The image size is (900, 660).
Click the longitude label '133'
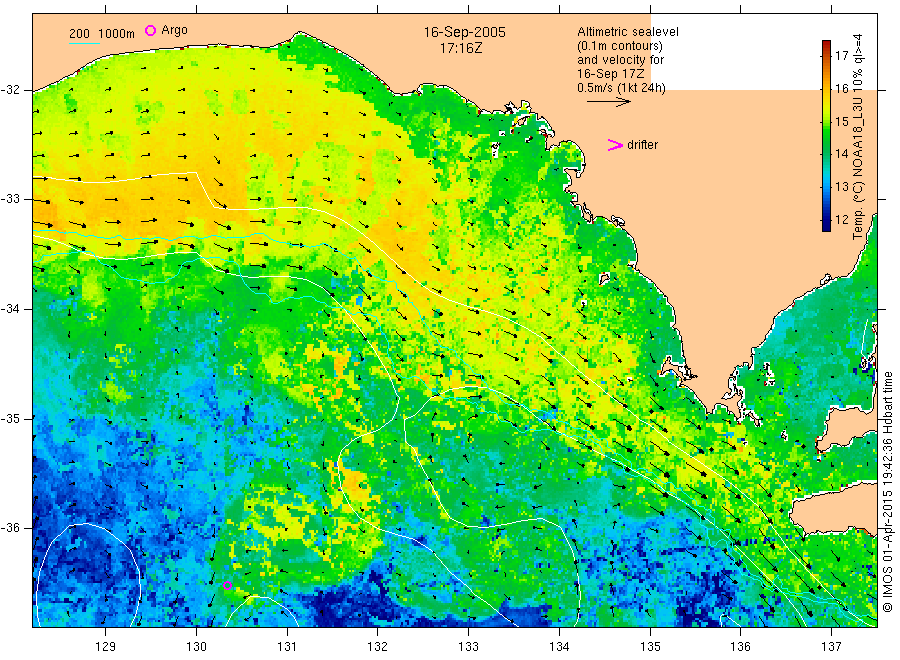tap(468, 647)
